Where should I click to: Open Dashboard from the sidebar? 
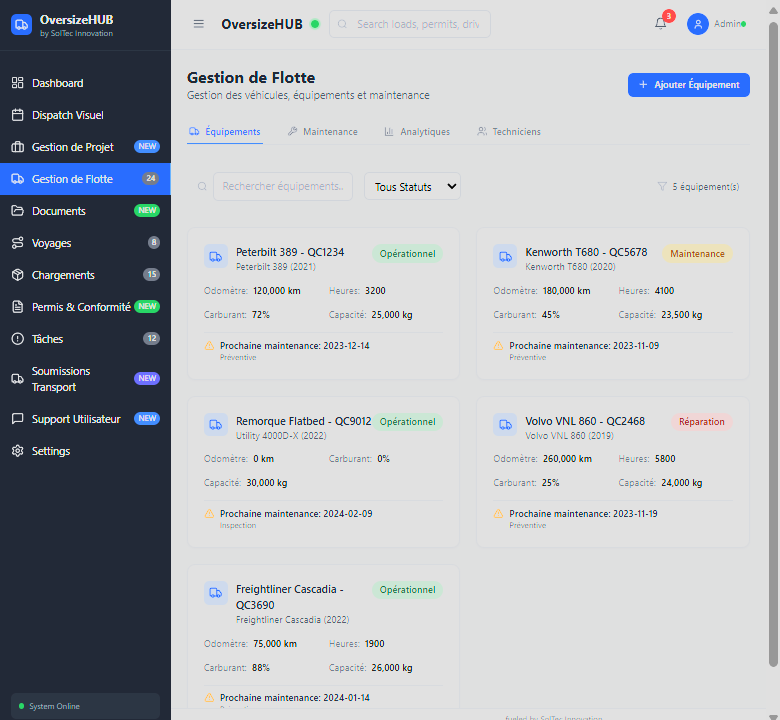click(x=85, y=83)
